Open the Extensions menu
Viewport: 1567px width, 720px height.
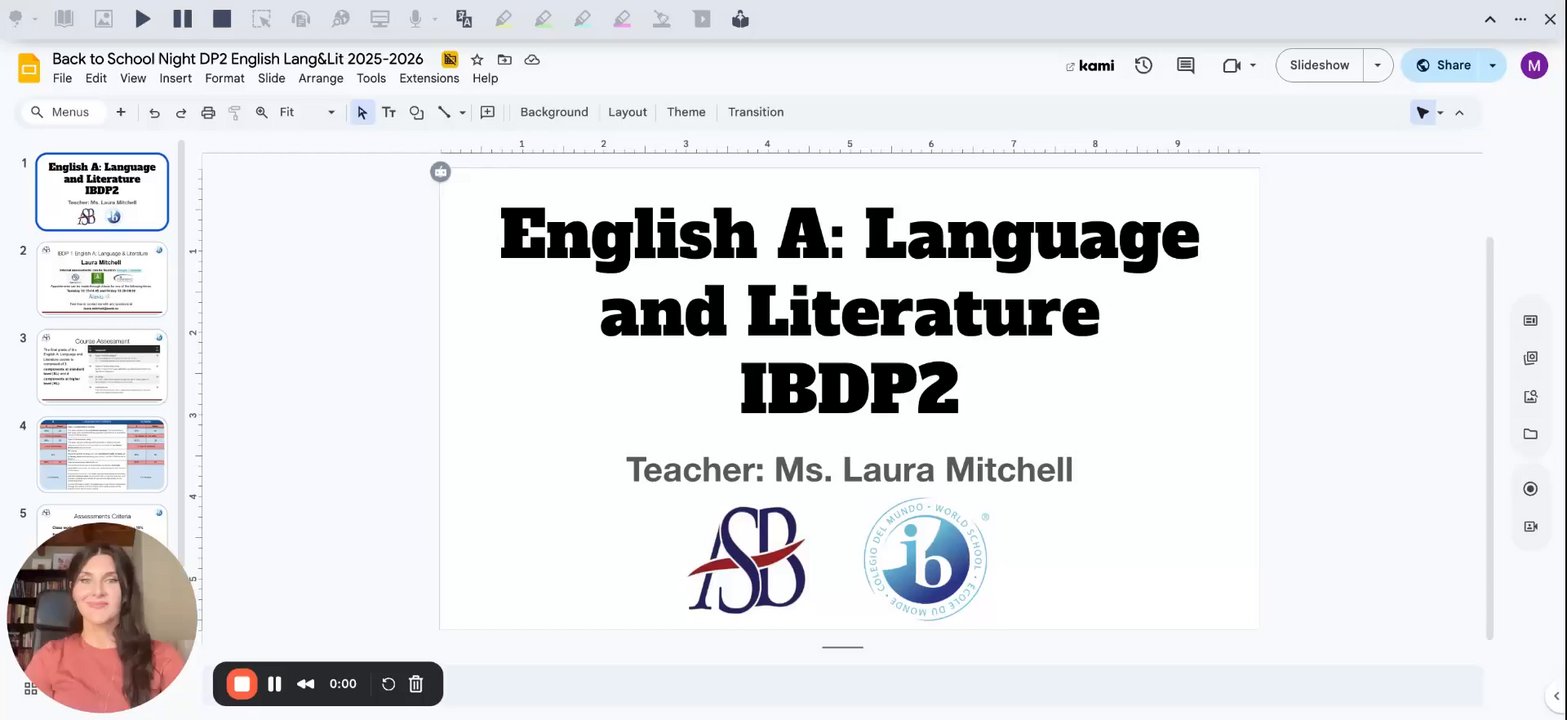429,78
